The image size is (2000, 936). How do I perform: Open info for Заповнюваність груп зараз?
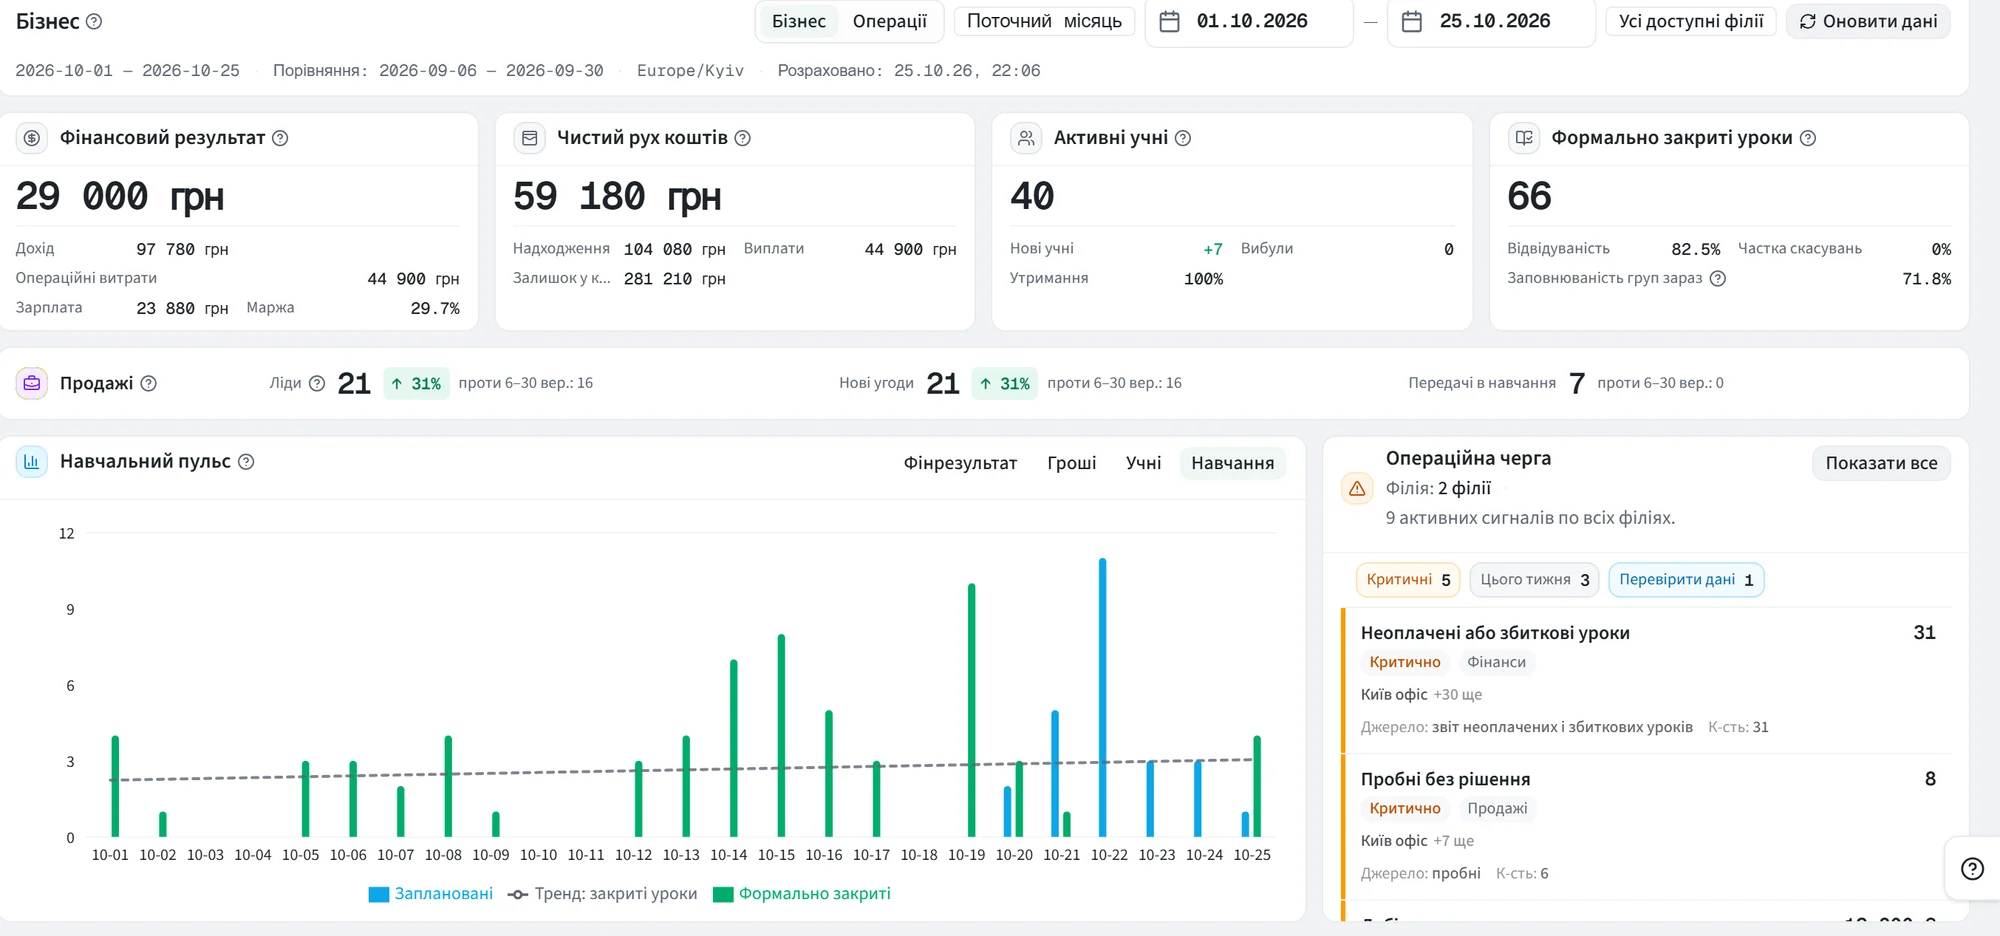(x=1718, y=278)
